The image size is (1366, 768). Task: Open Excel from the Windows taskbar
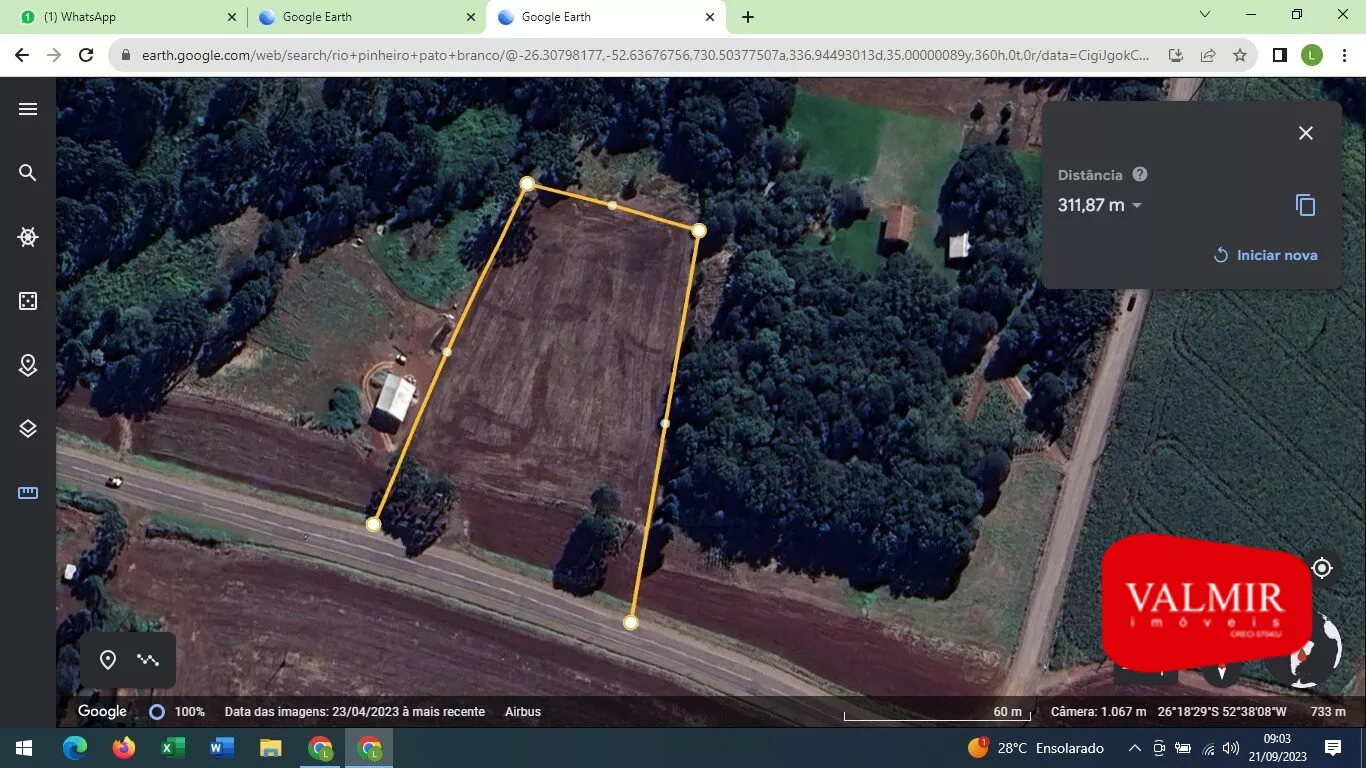click(x=173, y=748)
